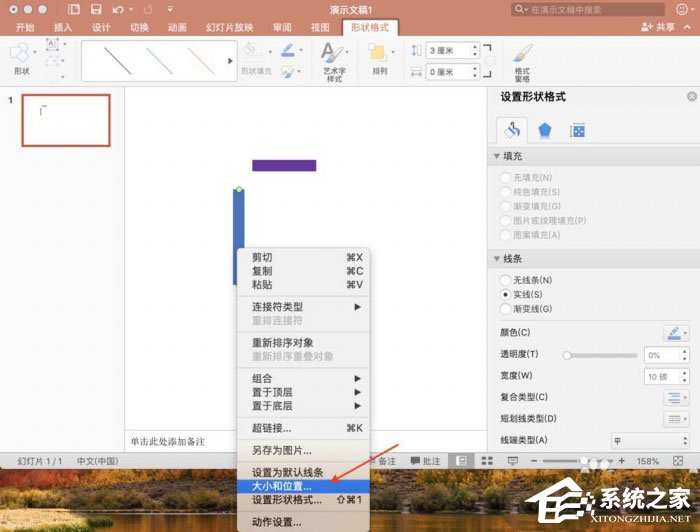Click the 共享 share button
This screenshot has height=532, width=700.
pyautogui.click(x=658, y=27)
